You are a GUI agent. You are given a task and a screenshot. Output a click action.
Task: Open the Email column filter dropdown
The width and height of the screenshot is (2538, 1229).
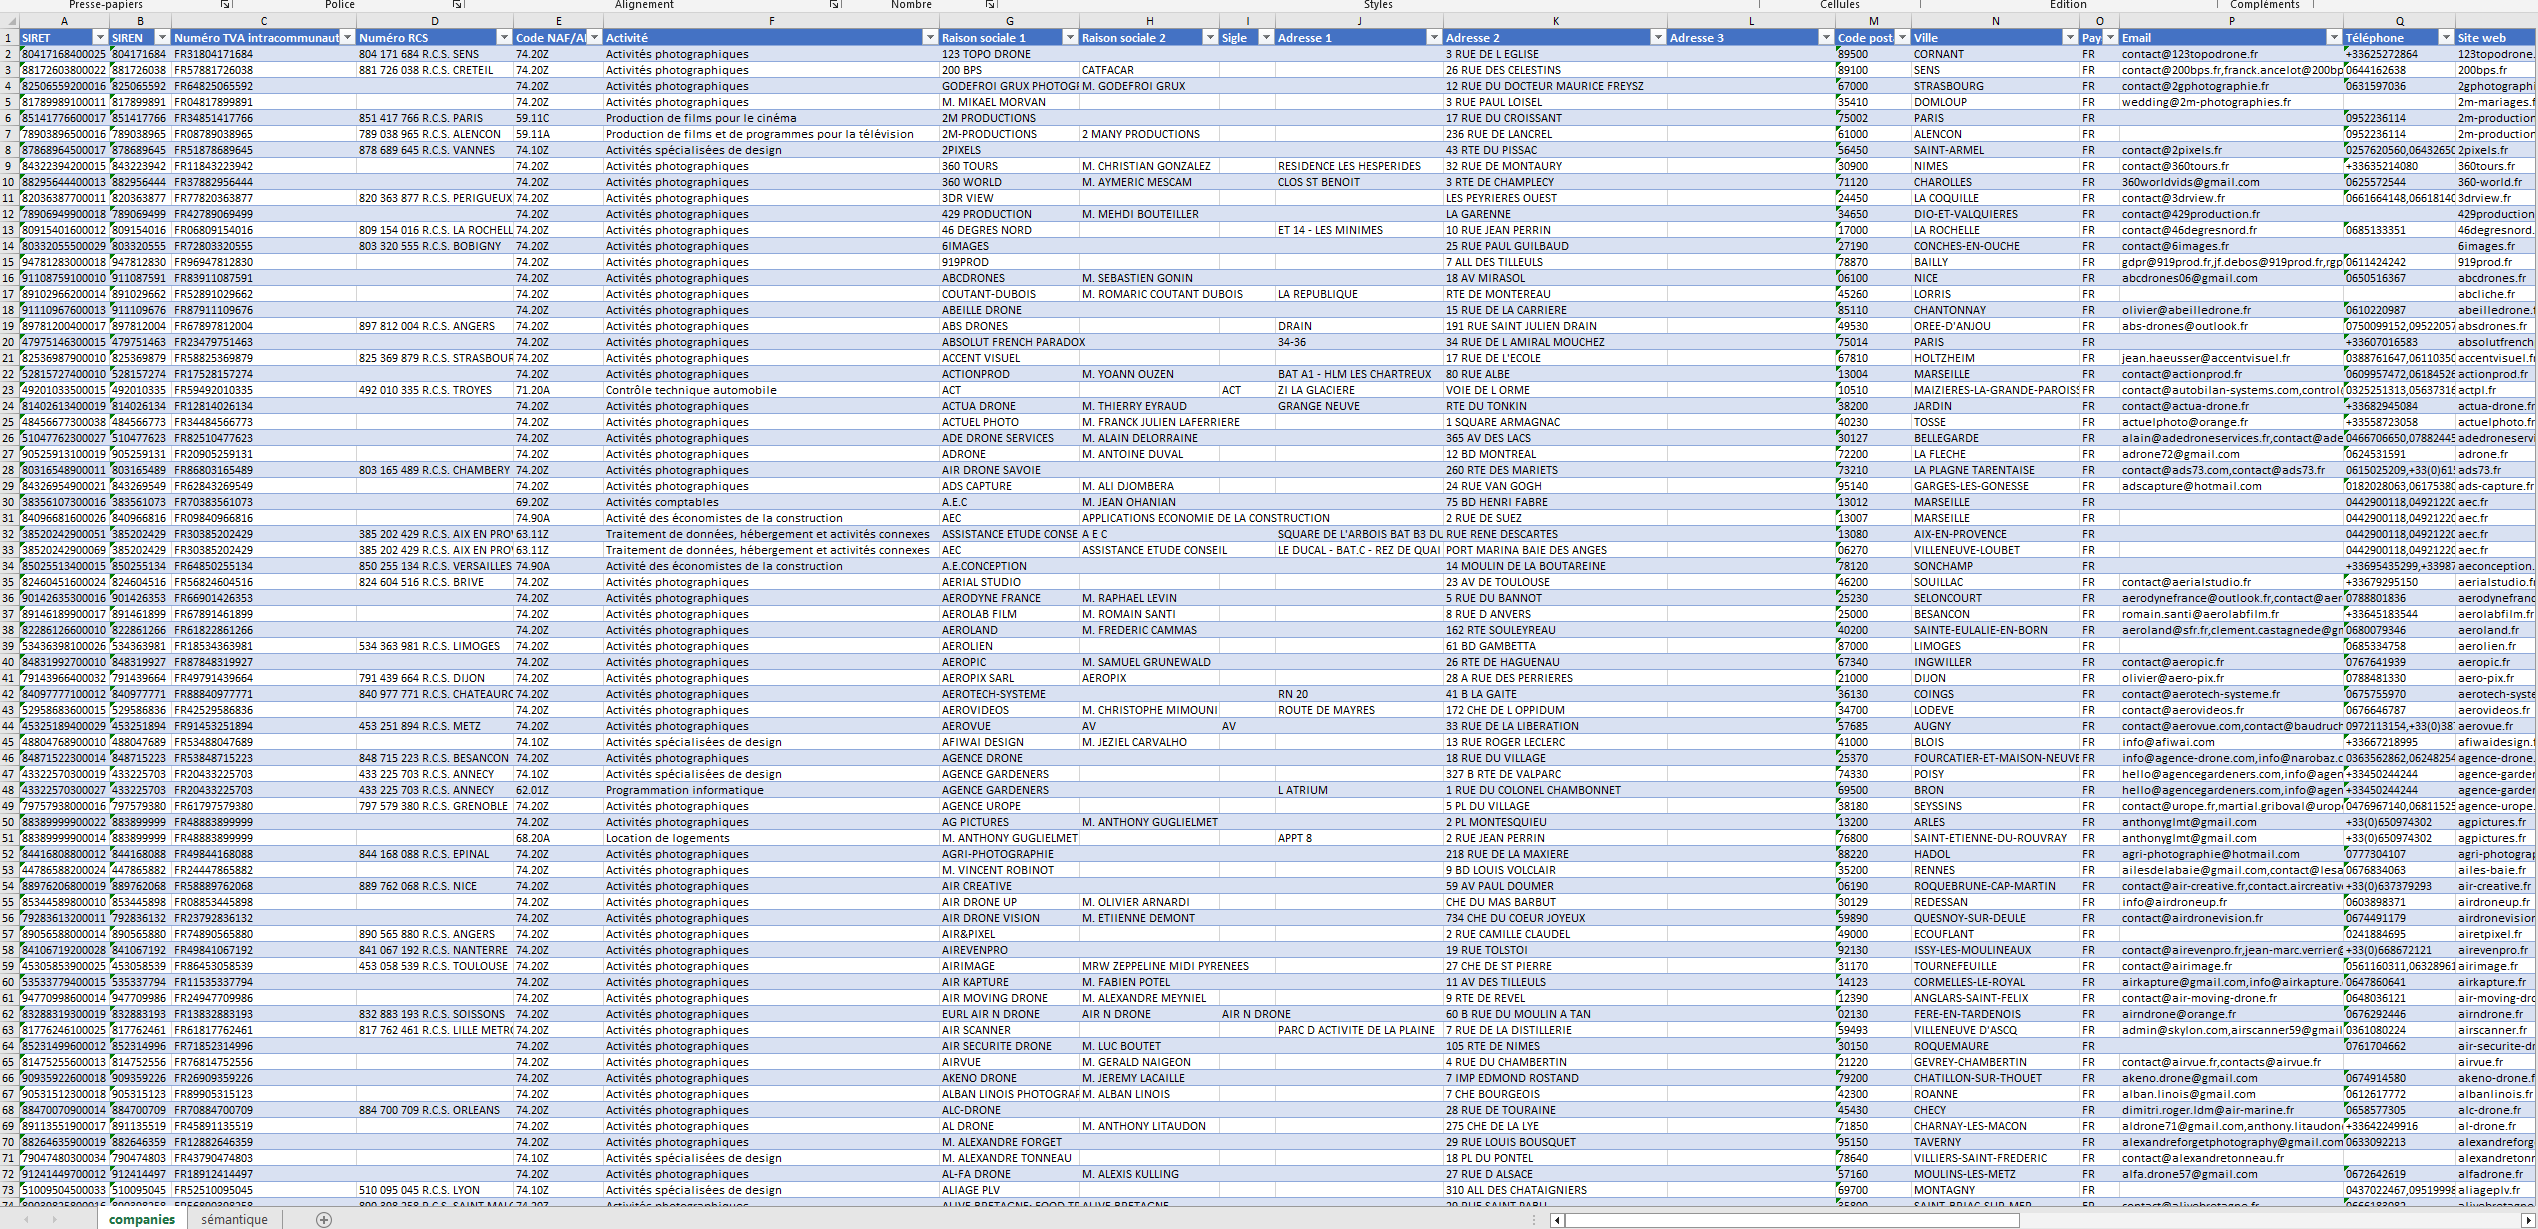click(2333, 38)
